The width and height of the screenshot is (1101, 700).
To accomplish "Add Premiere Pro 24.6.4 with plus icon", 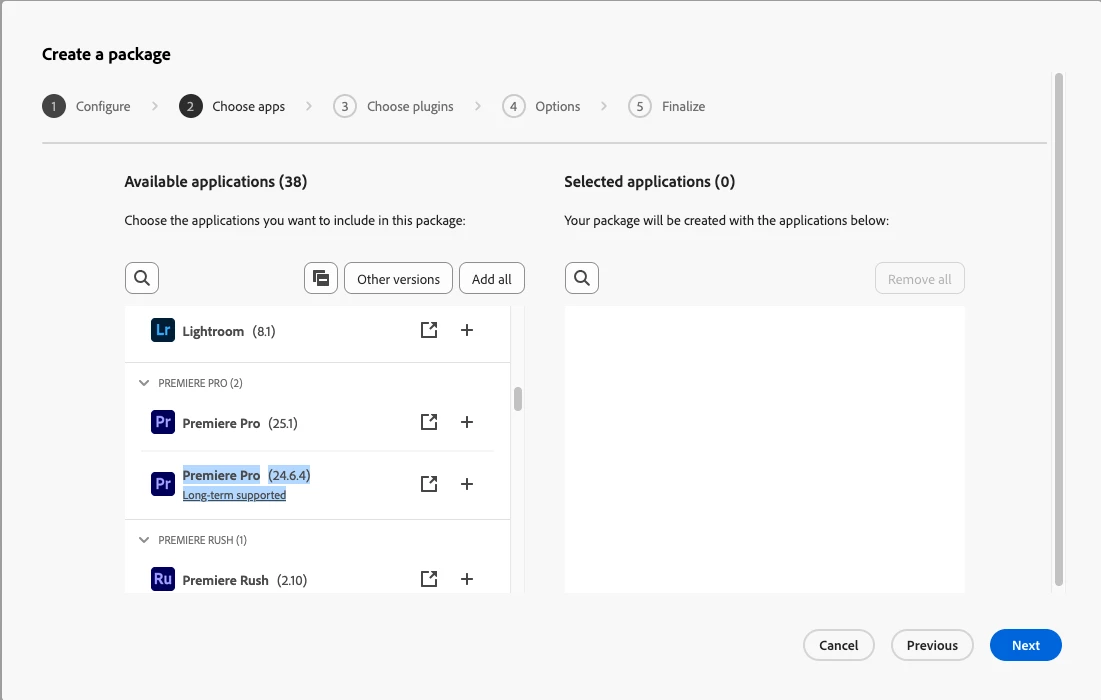I will point(467,484).
